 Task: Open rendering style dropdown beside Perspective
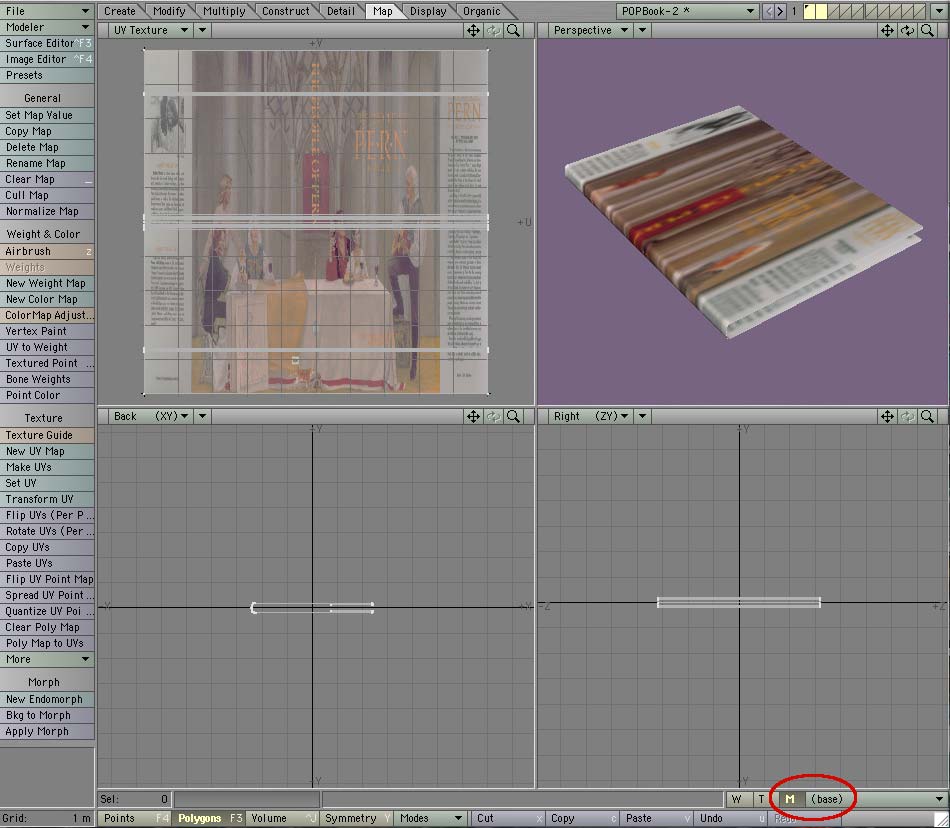642,30
